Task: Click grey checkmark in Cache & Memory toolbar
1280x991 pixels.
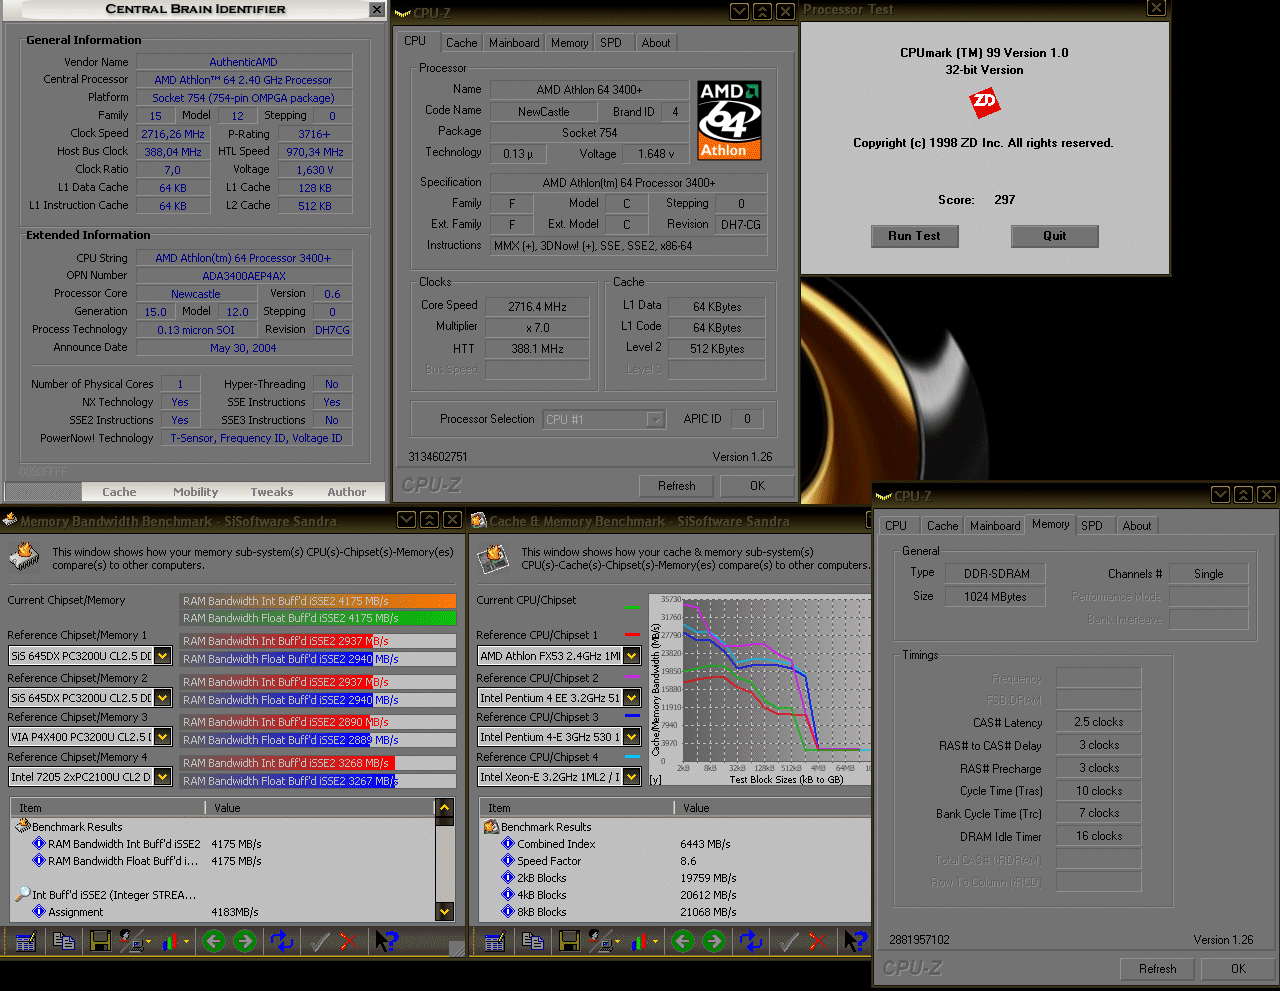Action: 789,941
